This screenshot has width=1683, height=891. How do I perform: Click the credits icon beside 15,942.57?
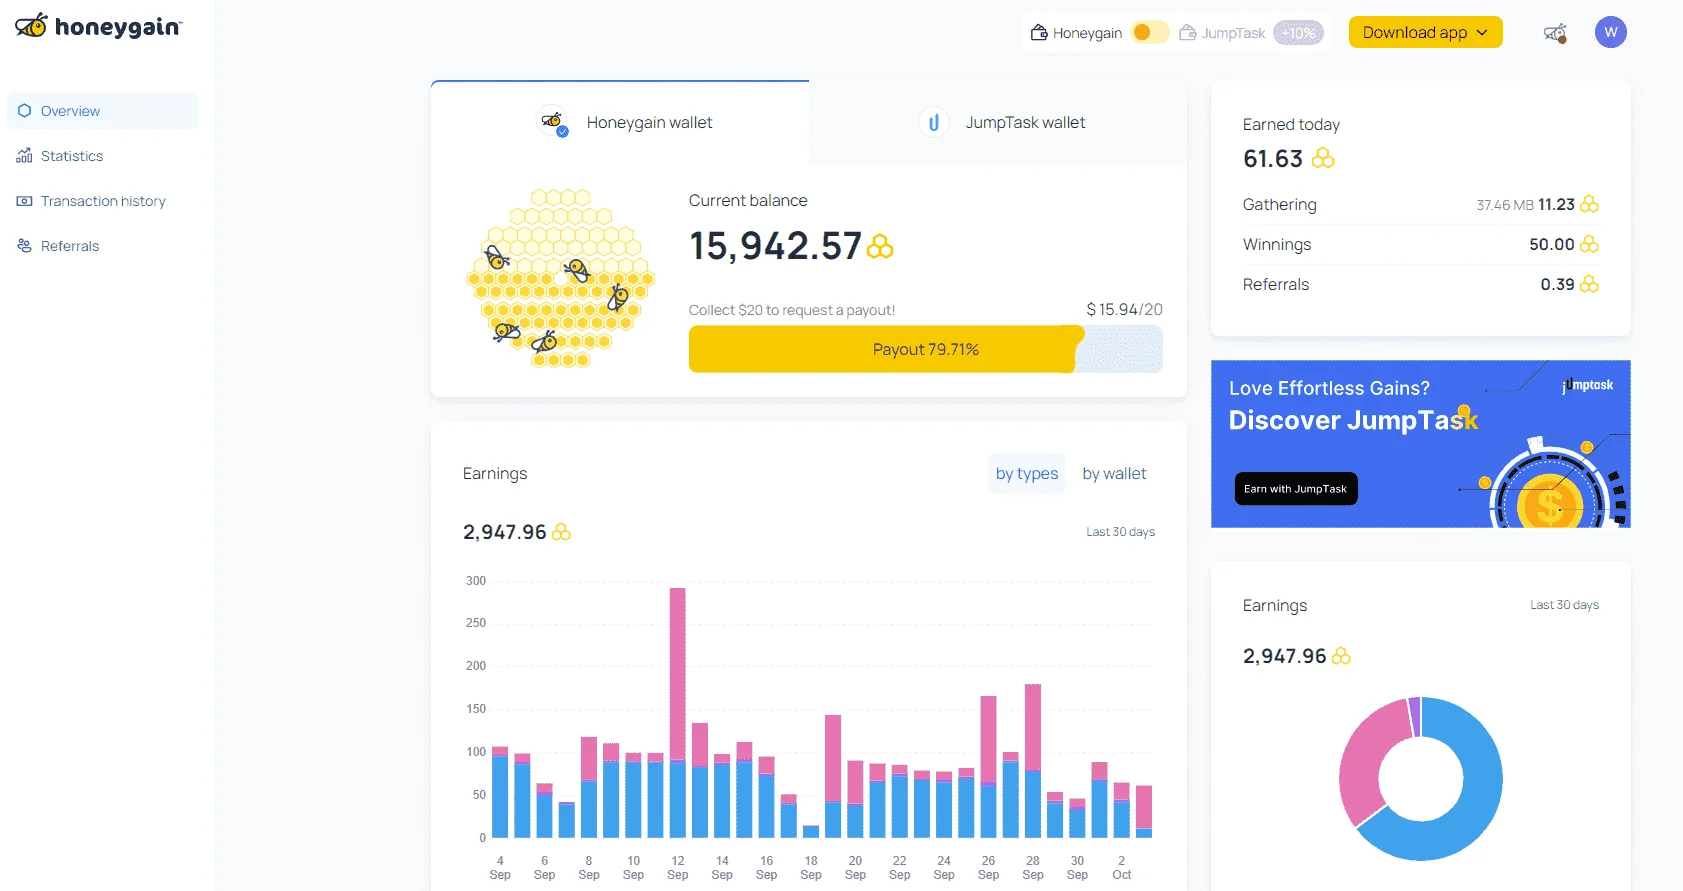[x=880, y=246]
